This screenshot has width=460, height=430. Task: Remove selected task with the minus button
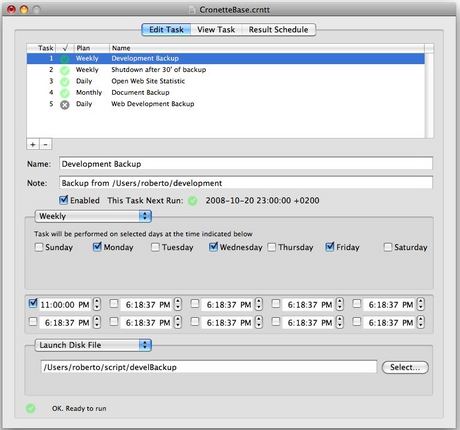pos(46,144)
